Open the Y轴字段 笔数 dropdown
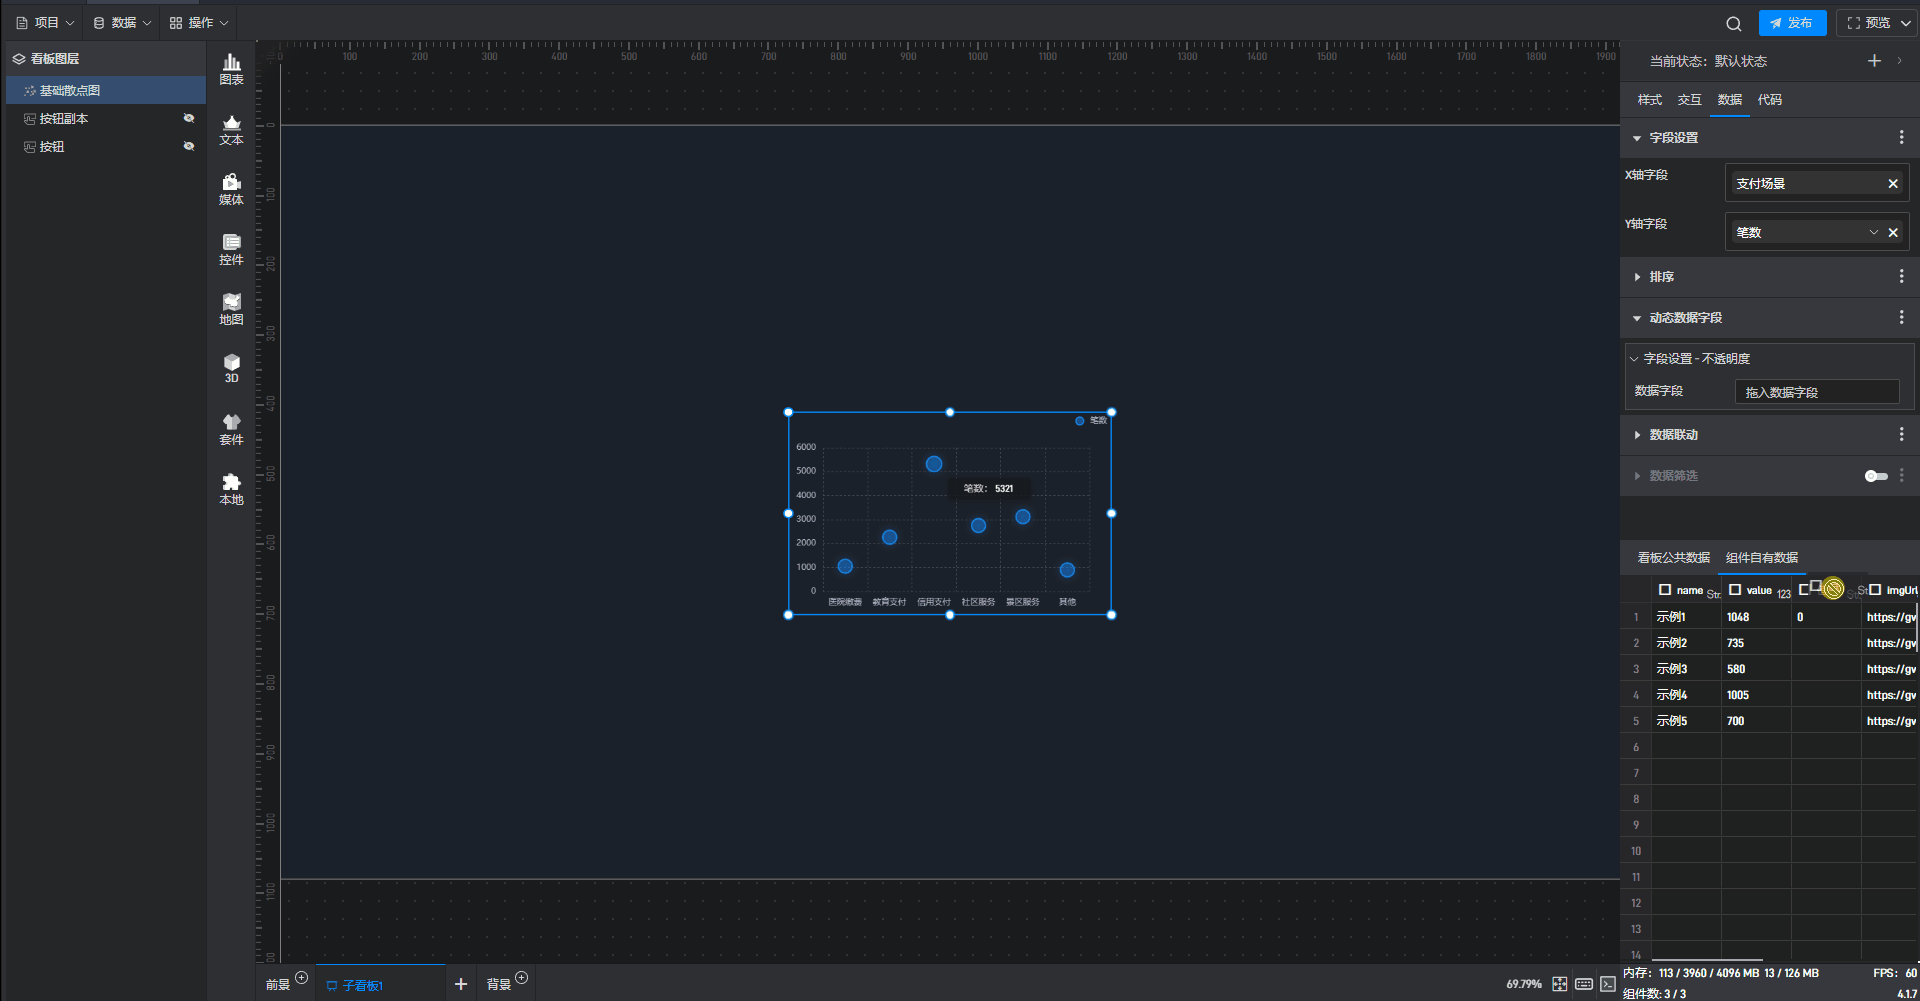The height and width of the screenshot is (1001, 1920). click(1873, 233)
